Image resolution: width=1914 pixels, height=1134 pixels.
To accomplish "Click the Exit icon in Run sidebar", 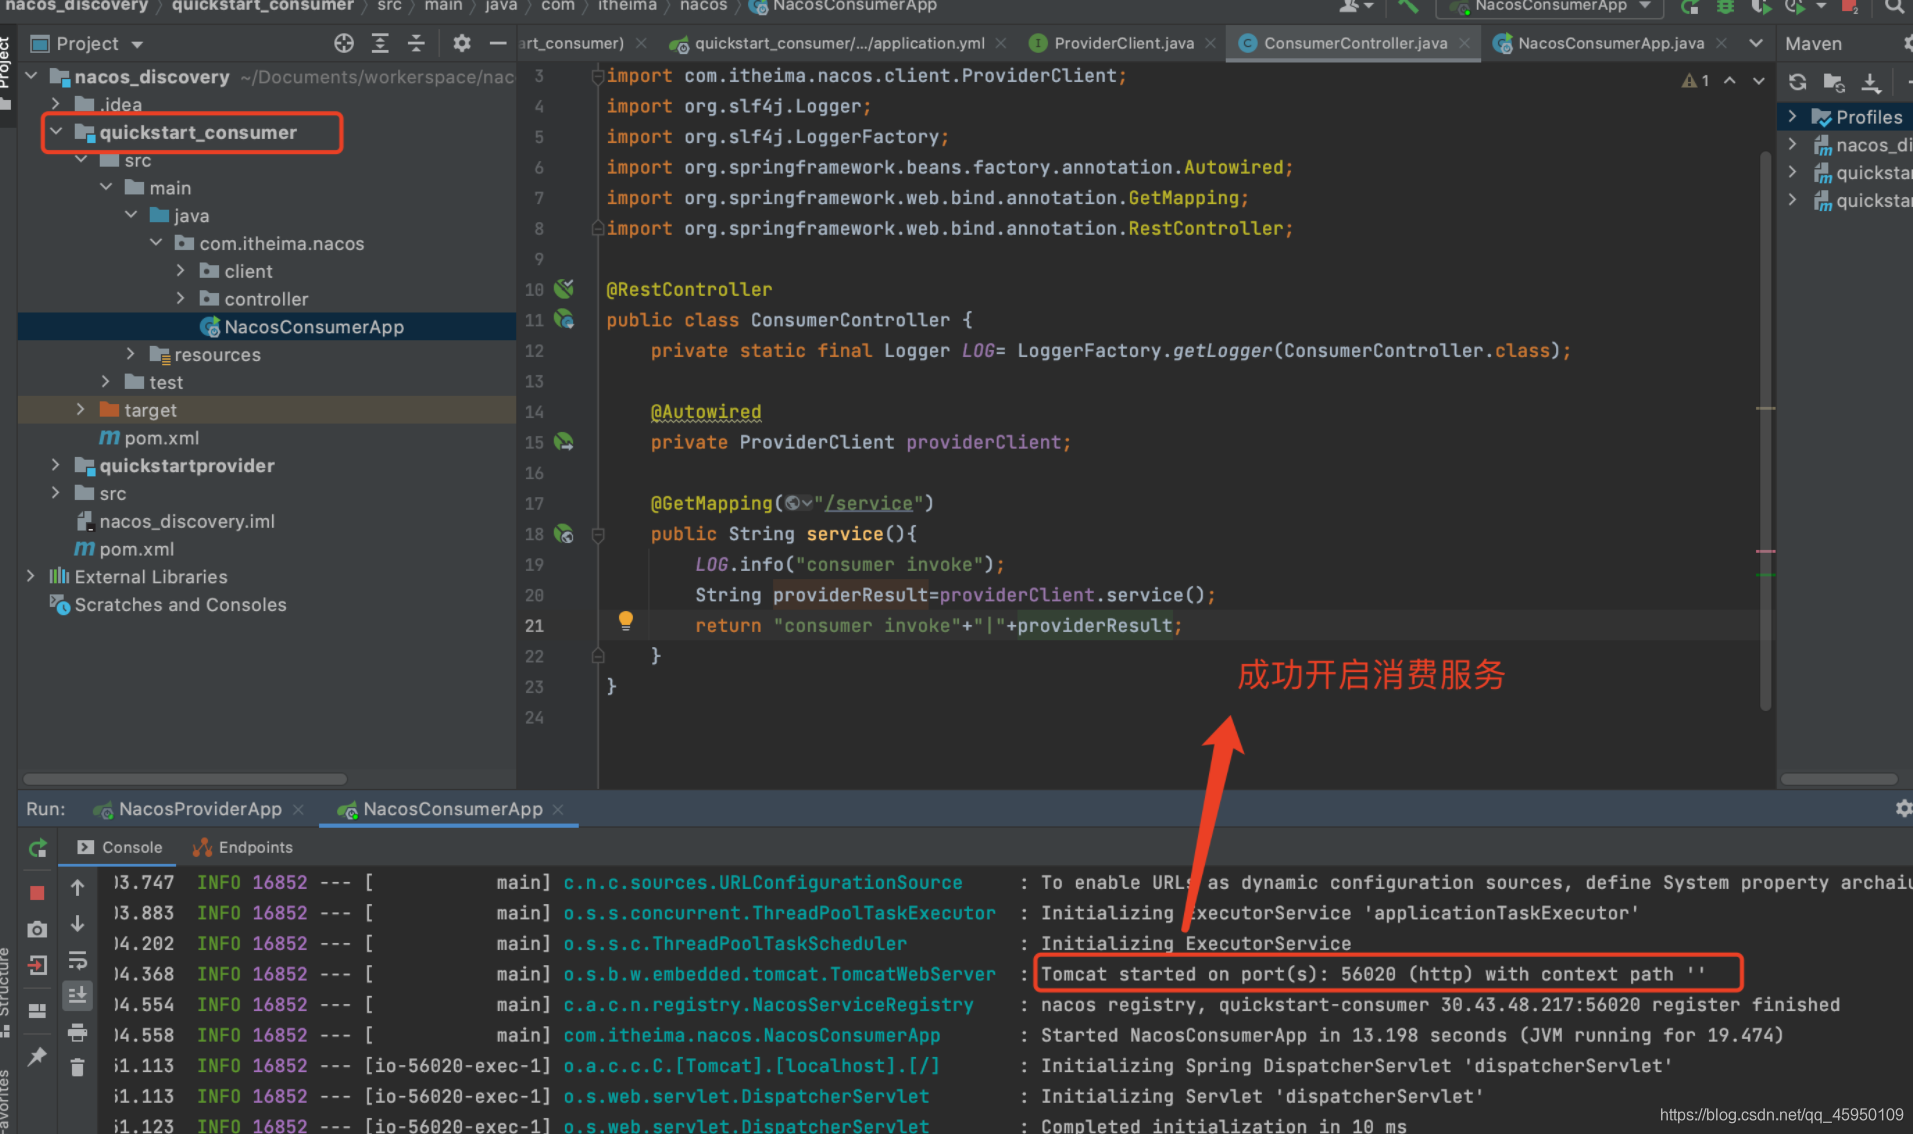I will point(38,965).
